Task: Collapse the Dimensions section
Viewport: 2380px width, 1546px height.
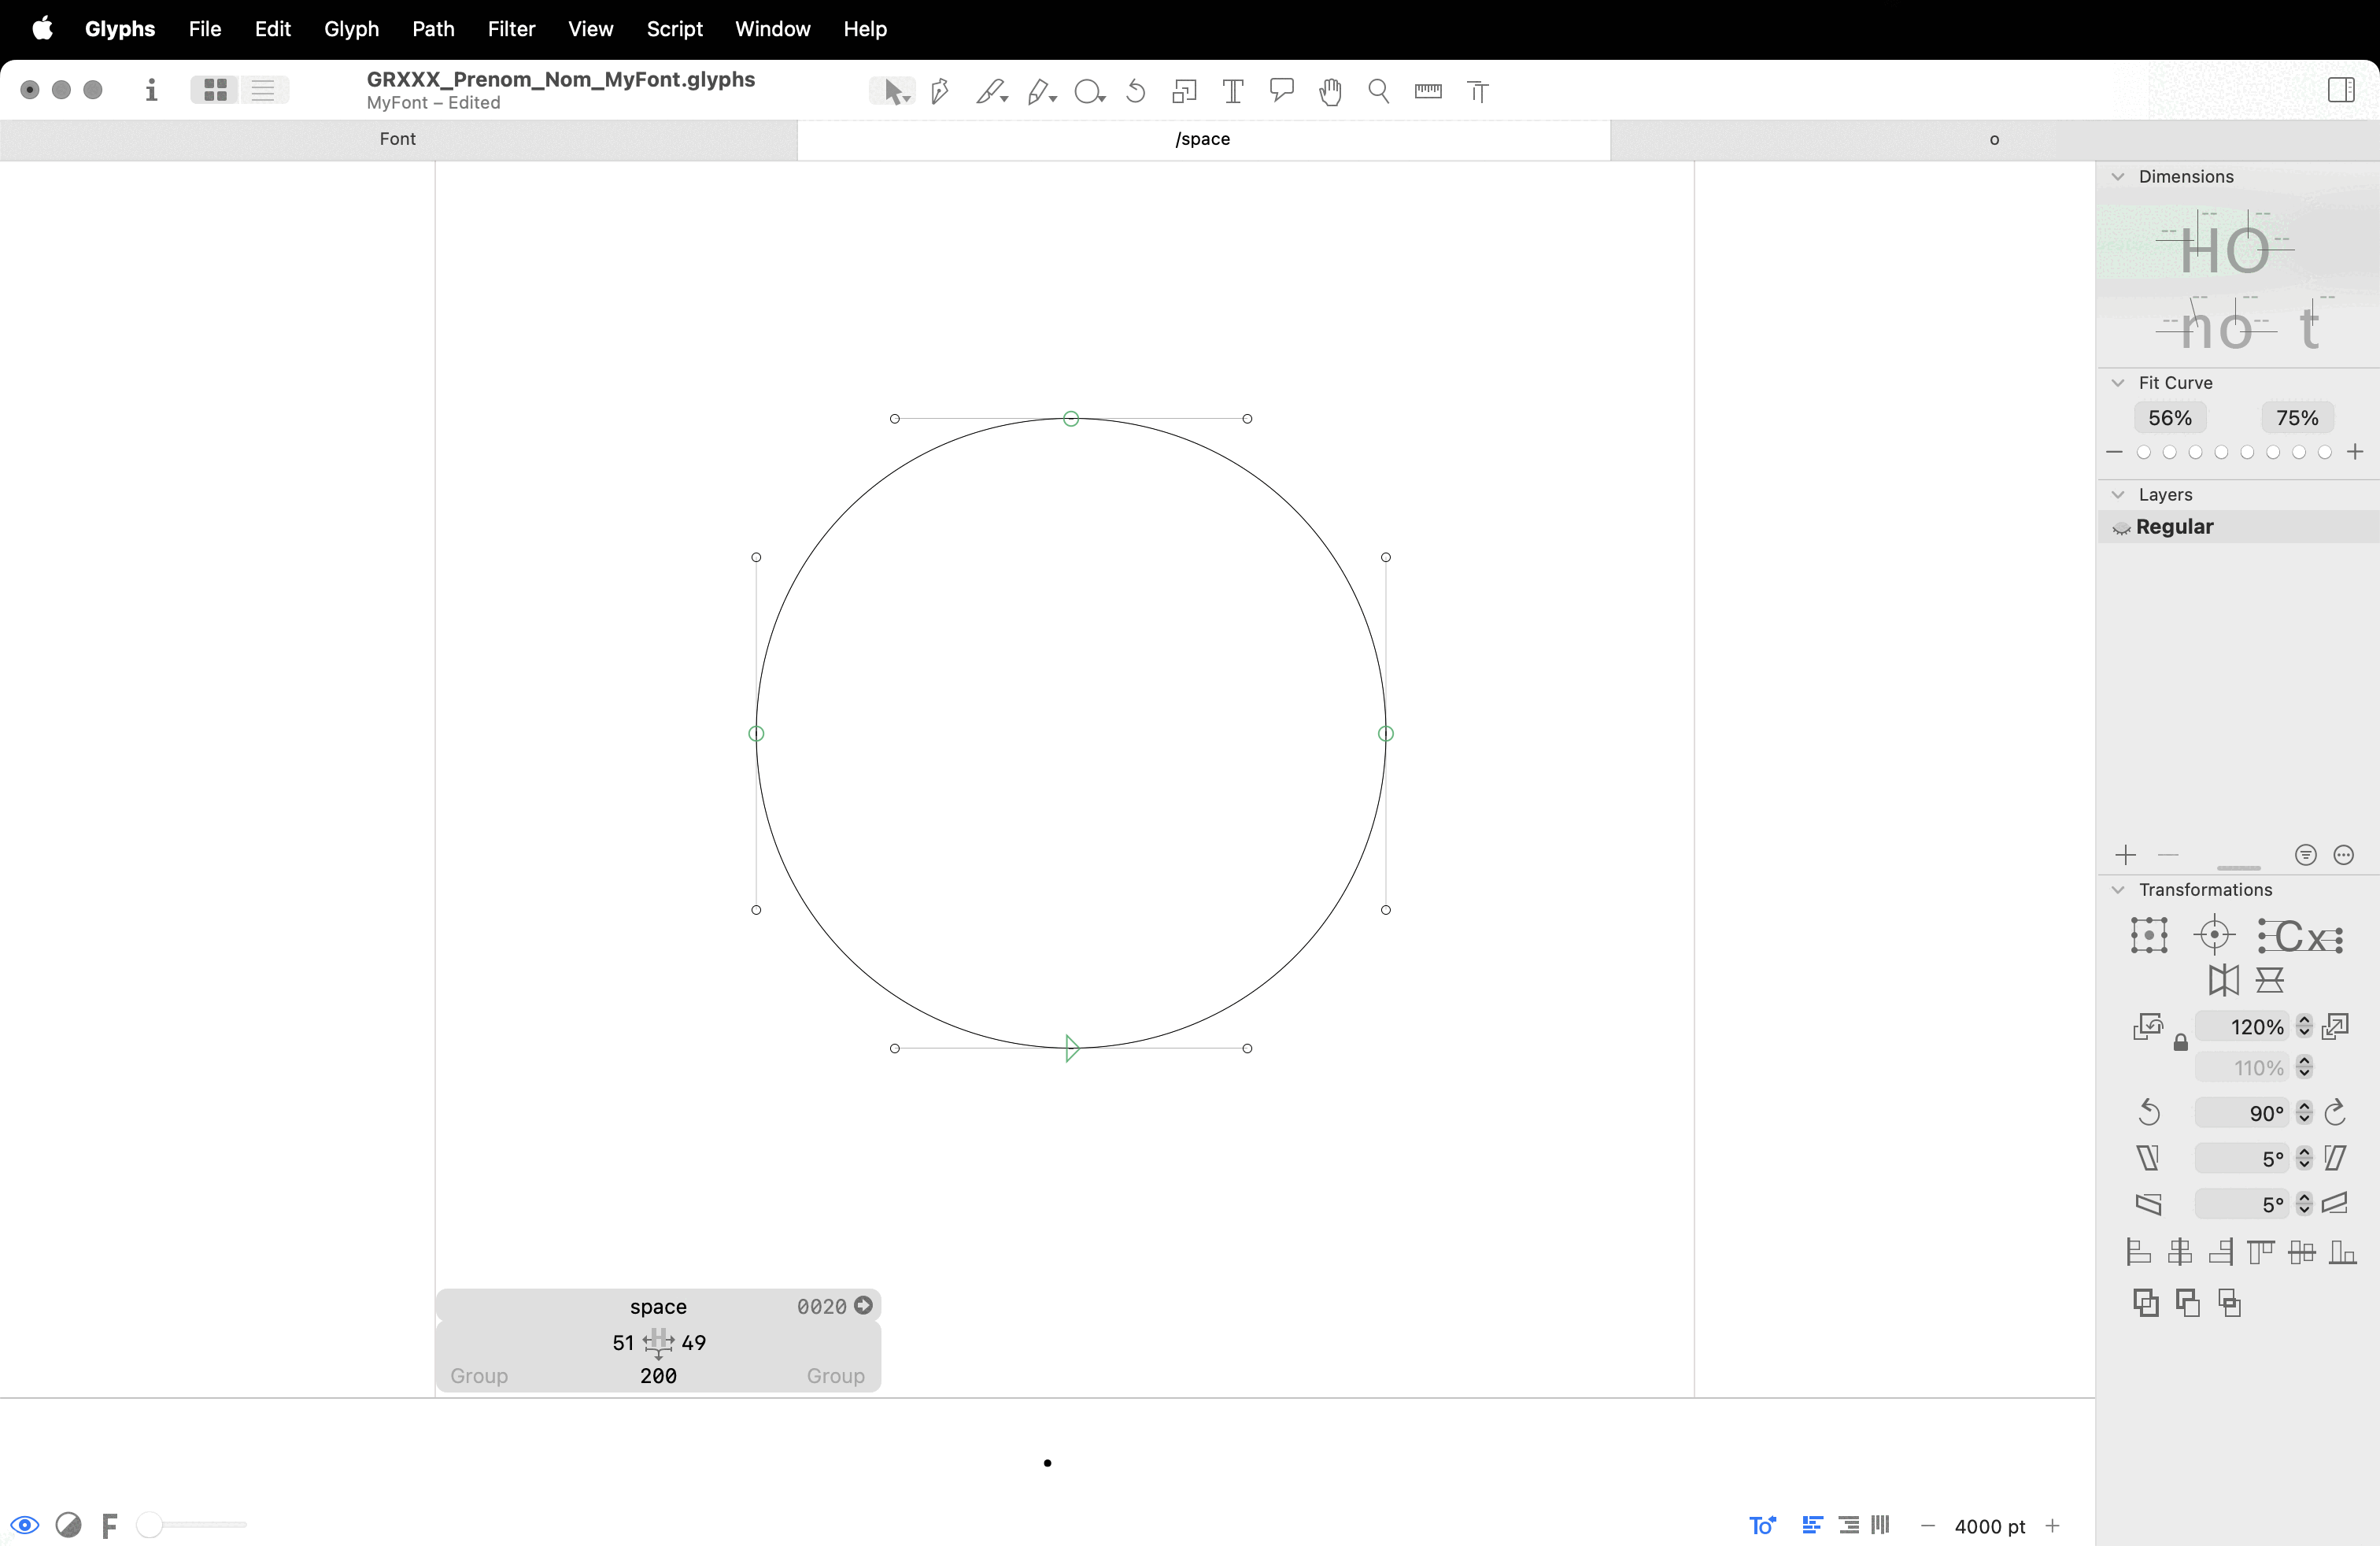Action: click(x=2118, y=177)
